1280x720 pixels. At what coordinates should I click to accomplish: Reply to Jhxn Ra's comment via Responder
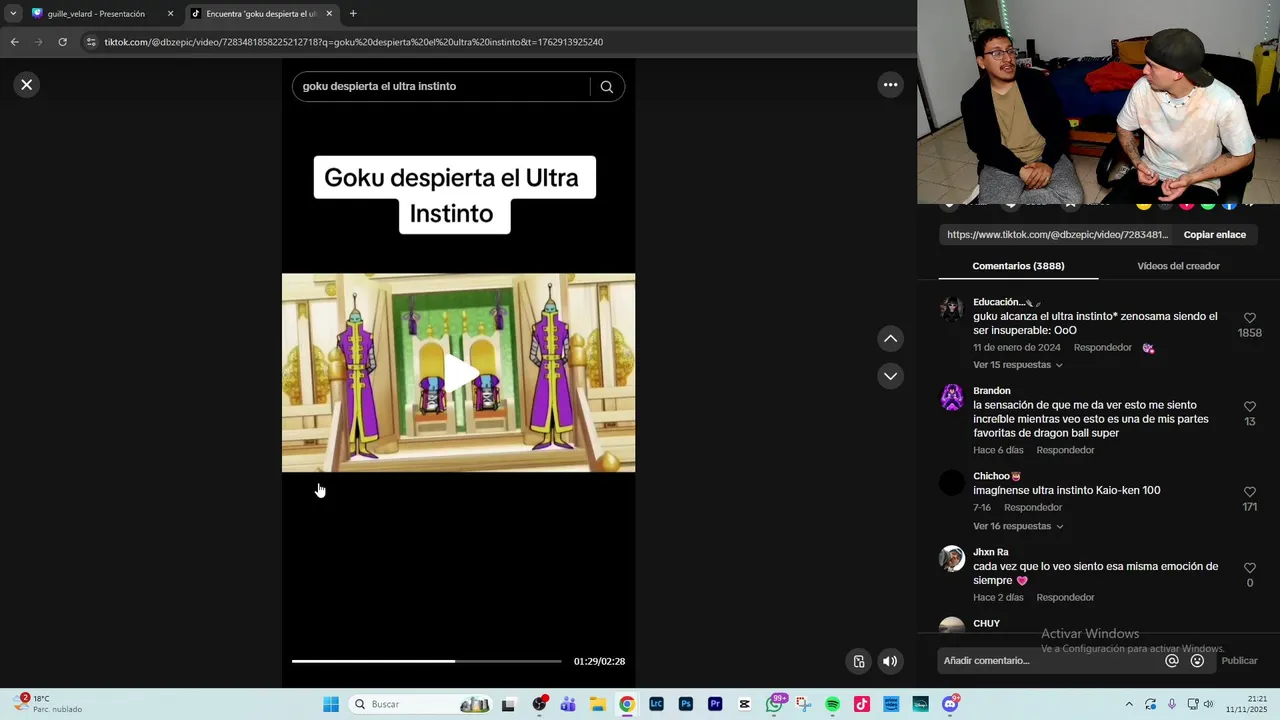1065,598
